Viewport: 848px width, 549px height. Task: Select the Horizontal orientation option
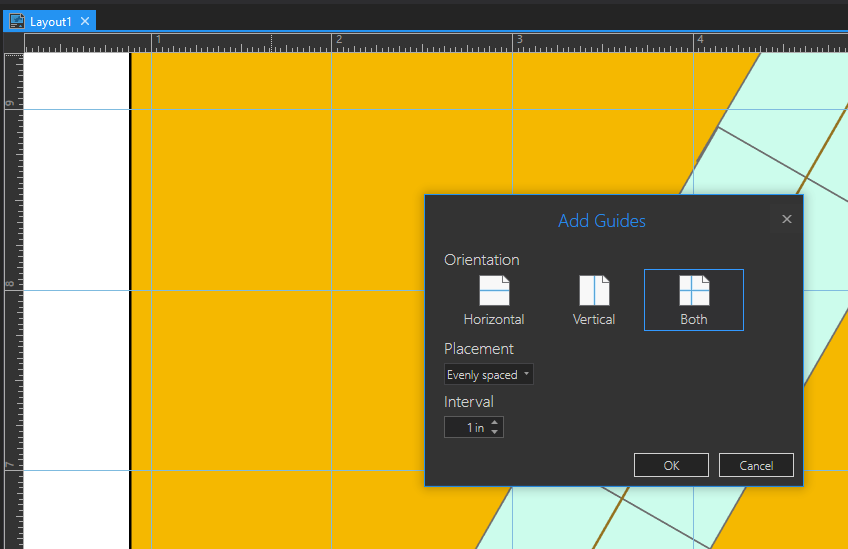(x=494, y=300)
